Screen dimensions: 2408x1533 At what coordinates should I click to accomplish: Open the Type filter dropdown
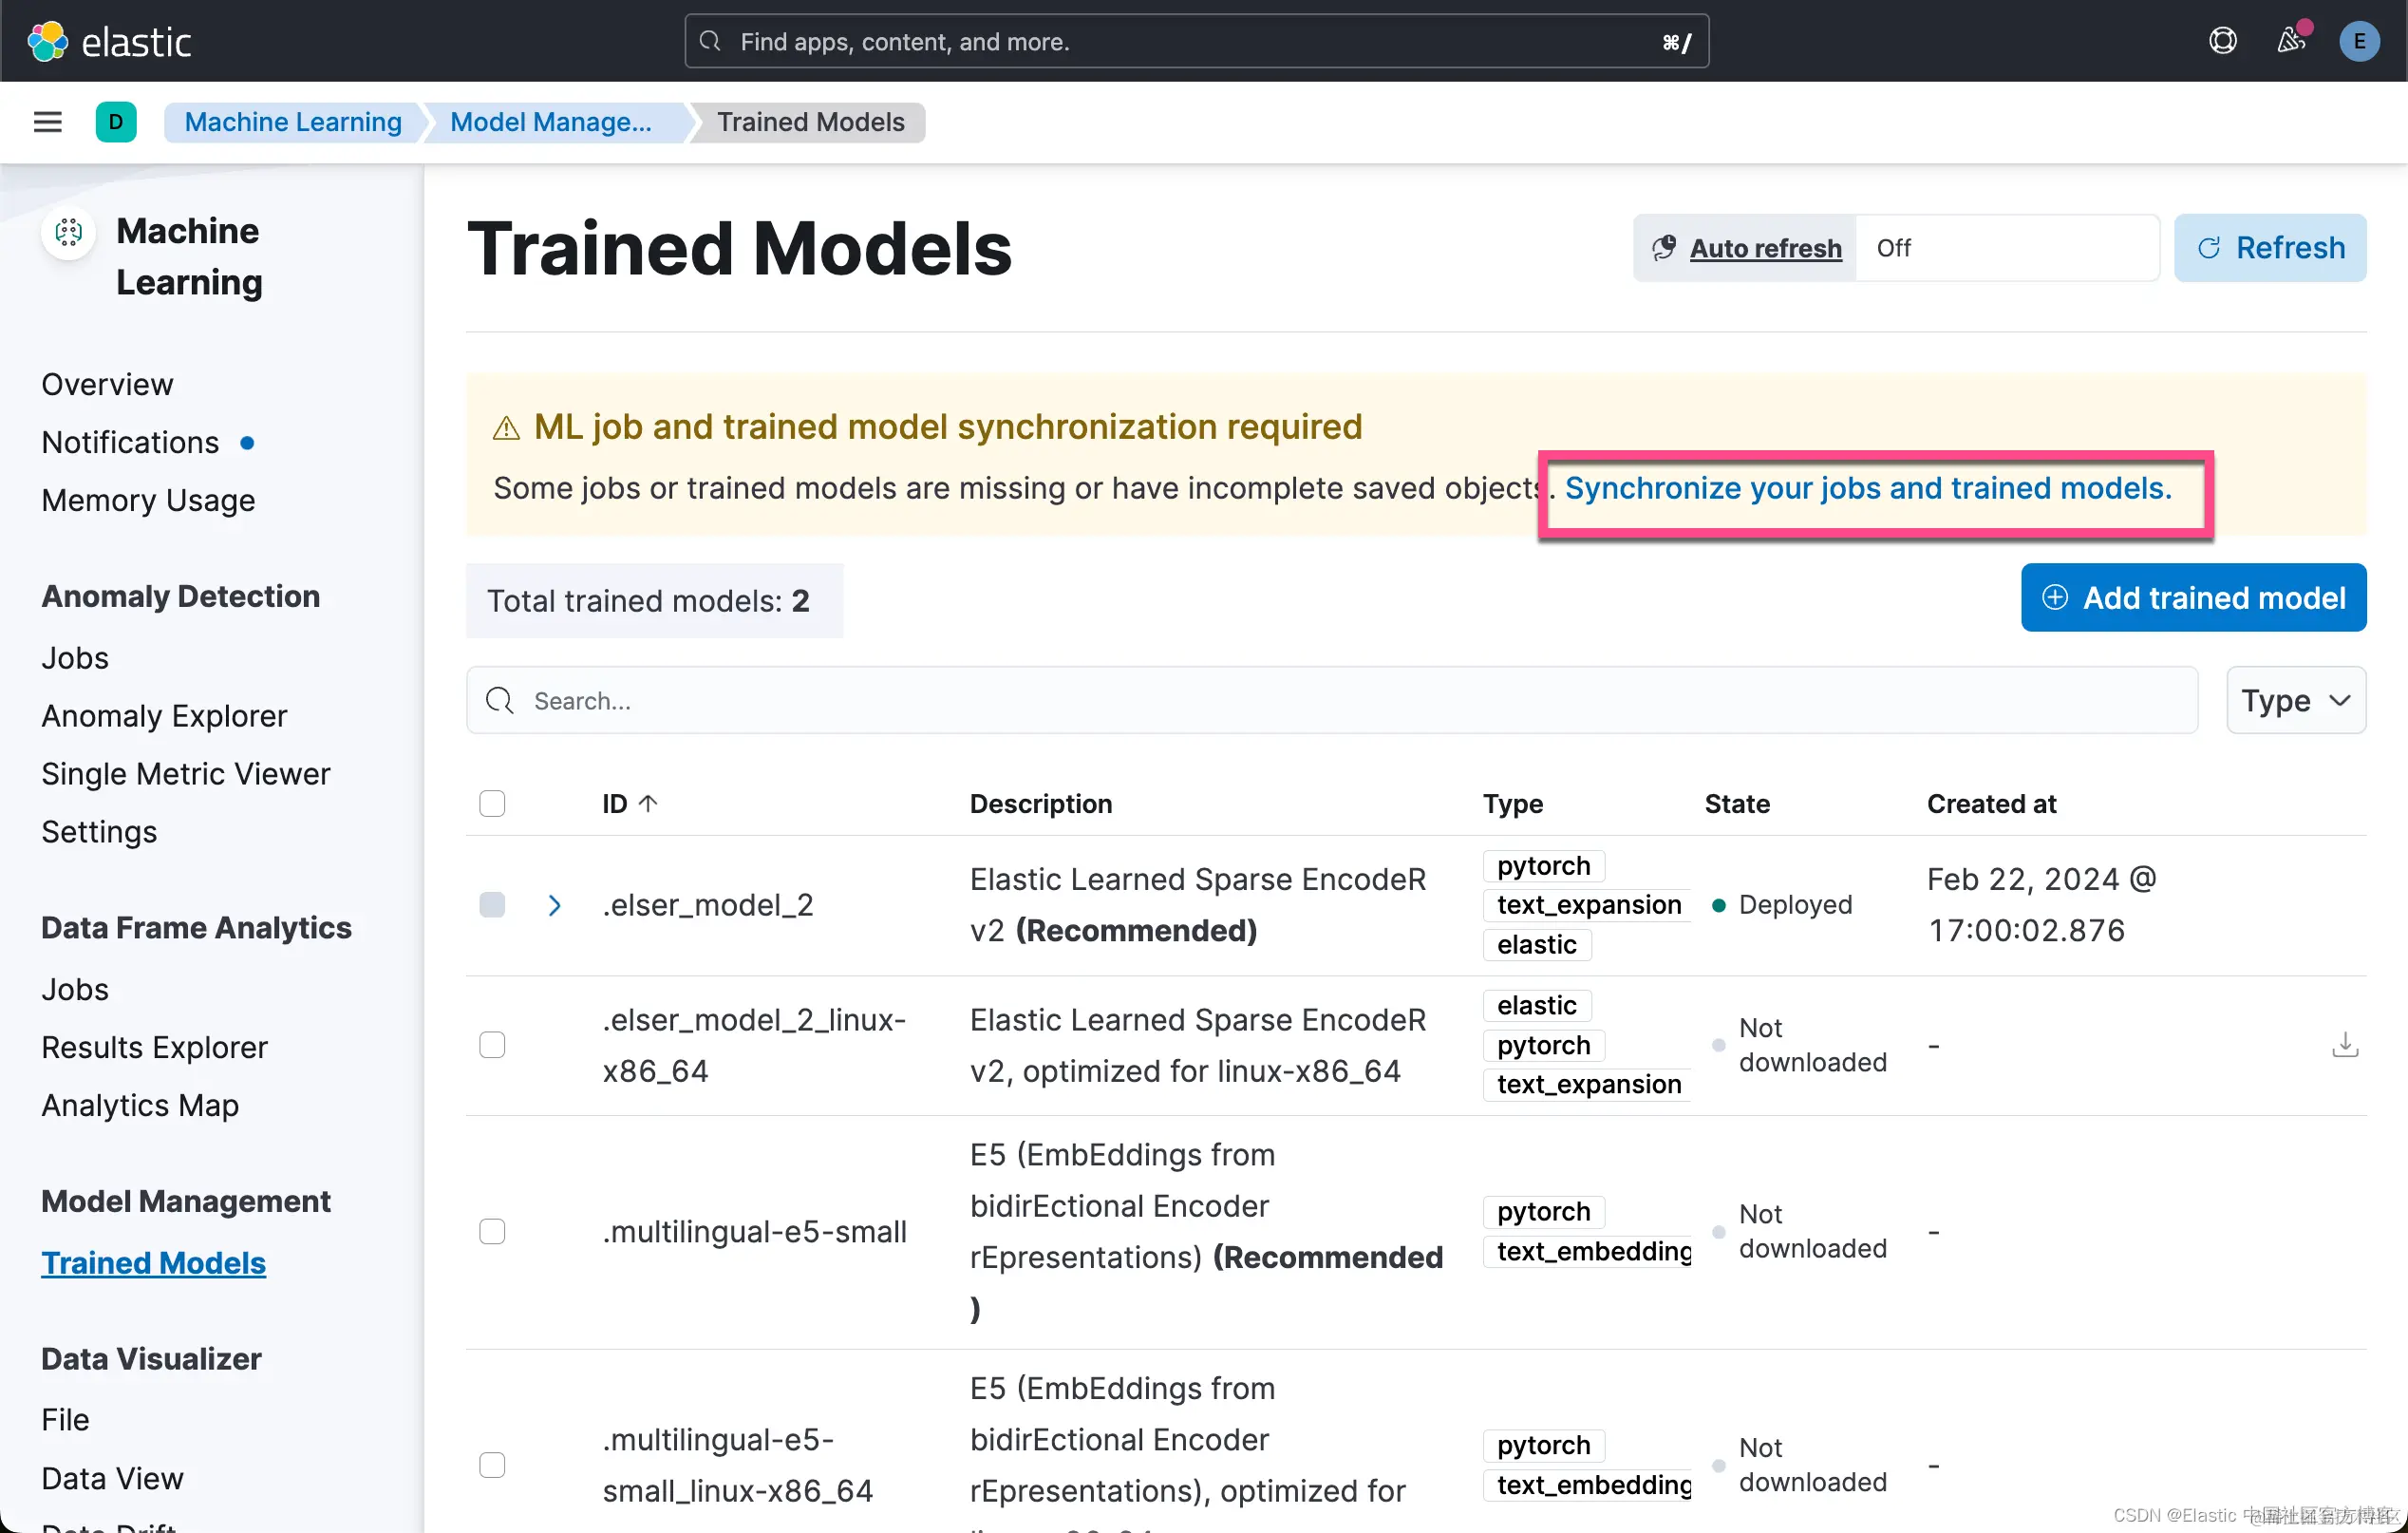2295,700
